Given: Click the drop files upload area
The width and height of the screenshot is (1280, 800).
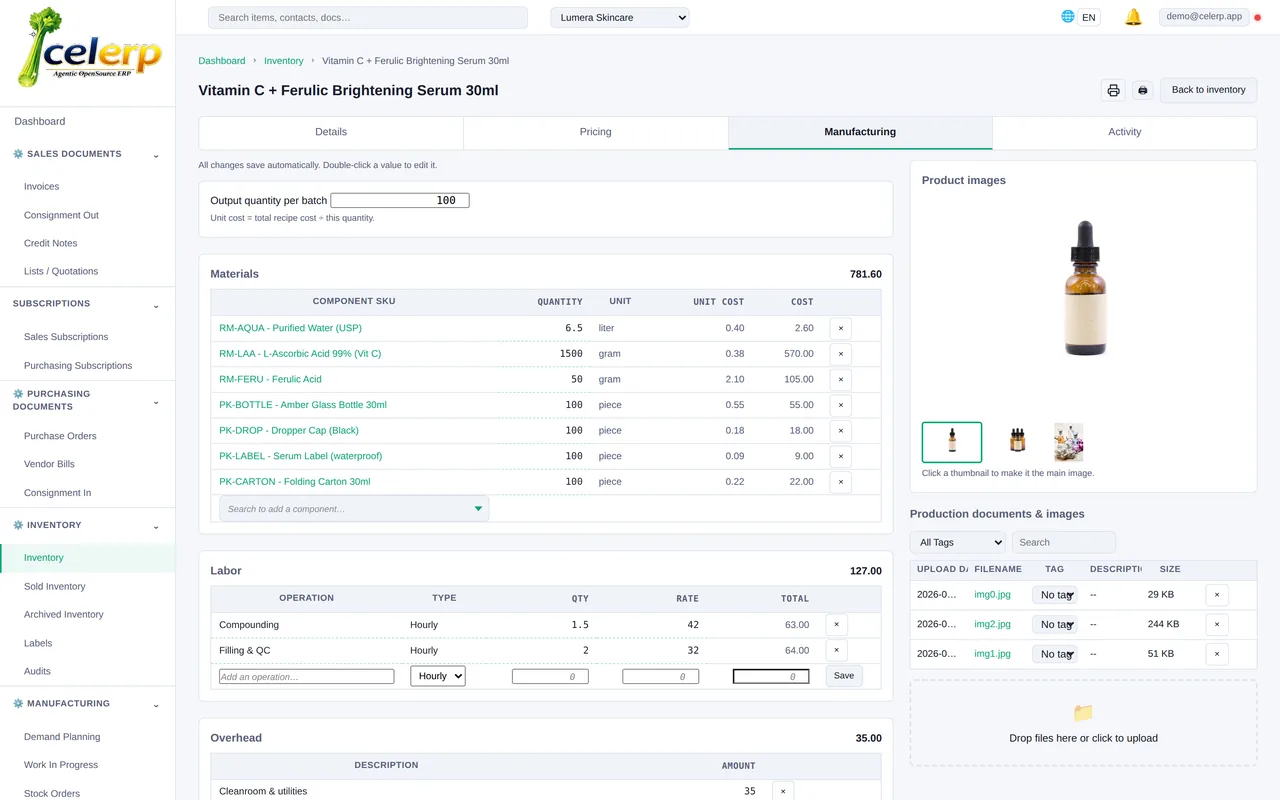Looking at the screenshot, I should pyautogui.click(x=1083, y=723).
